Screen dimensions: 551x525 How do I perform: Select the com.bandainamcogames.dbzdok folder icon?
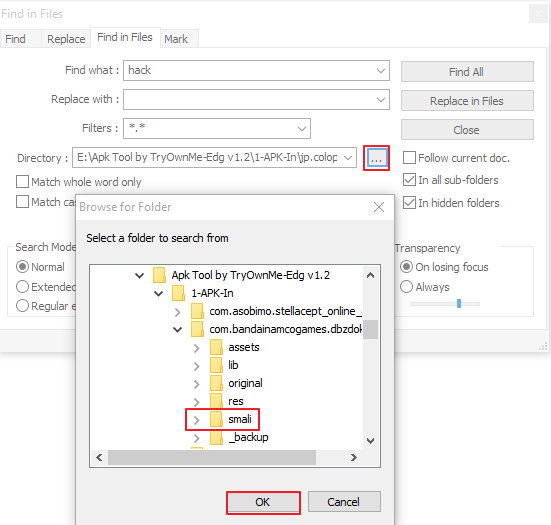[197, 329]
